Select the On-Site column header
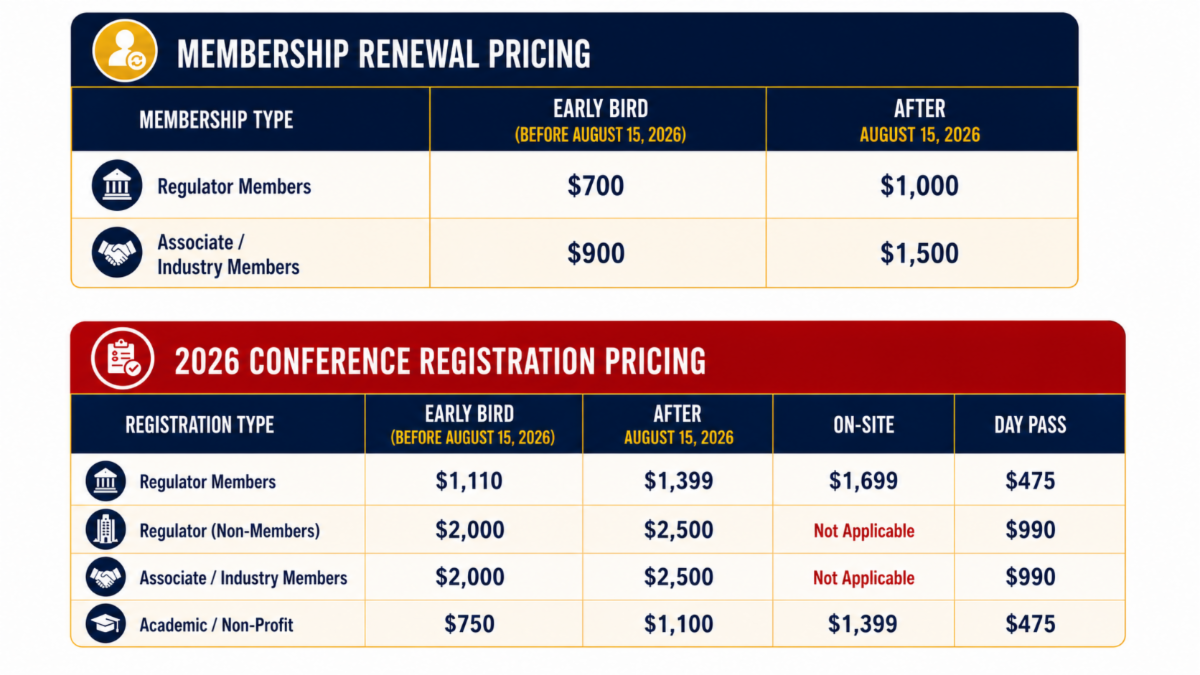The image size is (1200, 675). coord(864,424)
